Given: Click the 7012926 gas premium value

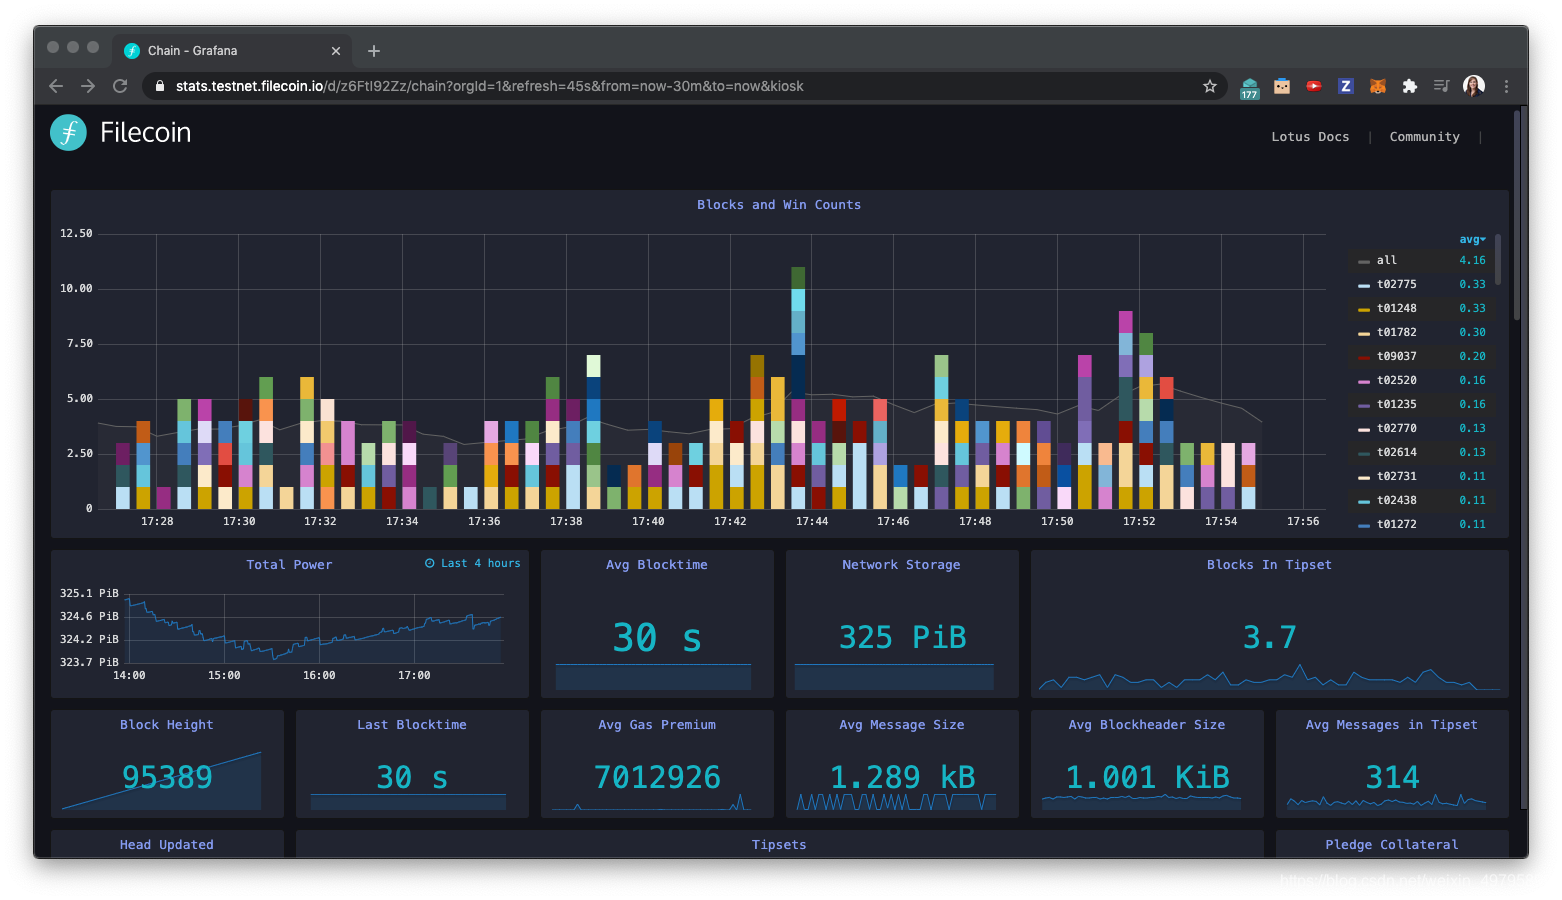Looking at the screenshot, I should (657, 777).
